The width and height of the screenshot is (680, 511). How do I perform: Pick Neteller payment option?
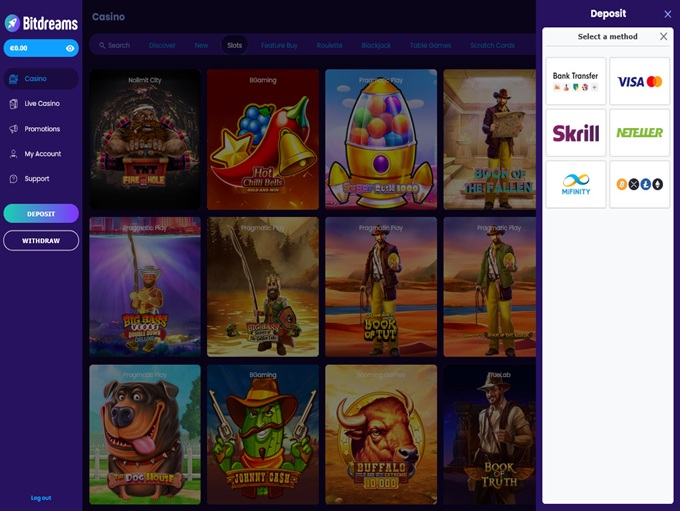tap(640, 133)
